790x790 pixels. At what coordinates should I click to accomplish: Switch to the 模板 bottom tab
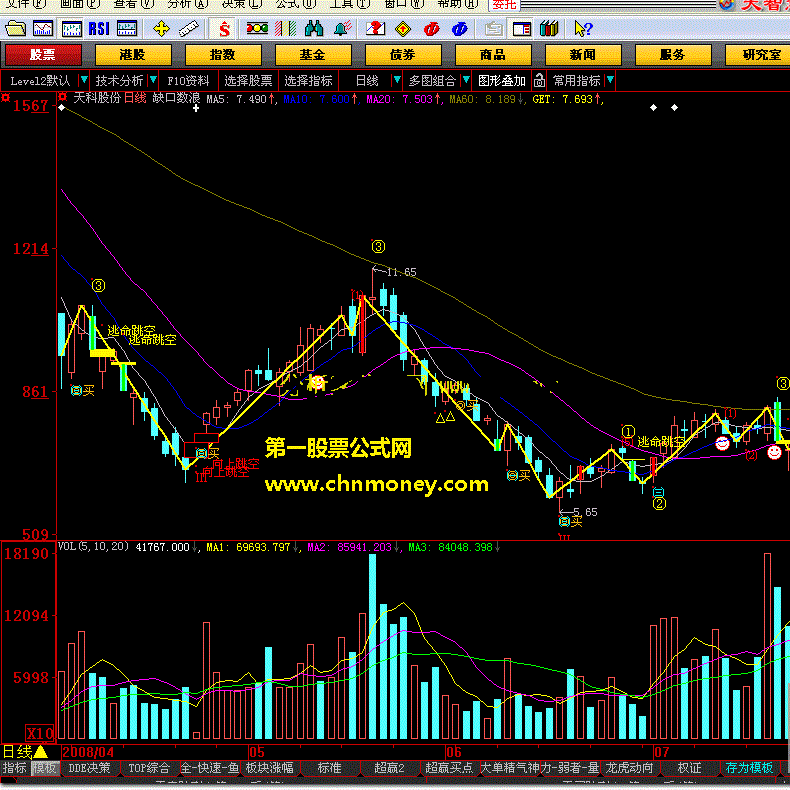click(x=45, y=768)
